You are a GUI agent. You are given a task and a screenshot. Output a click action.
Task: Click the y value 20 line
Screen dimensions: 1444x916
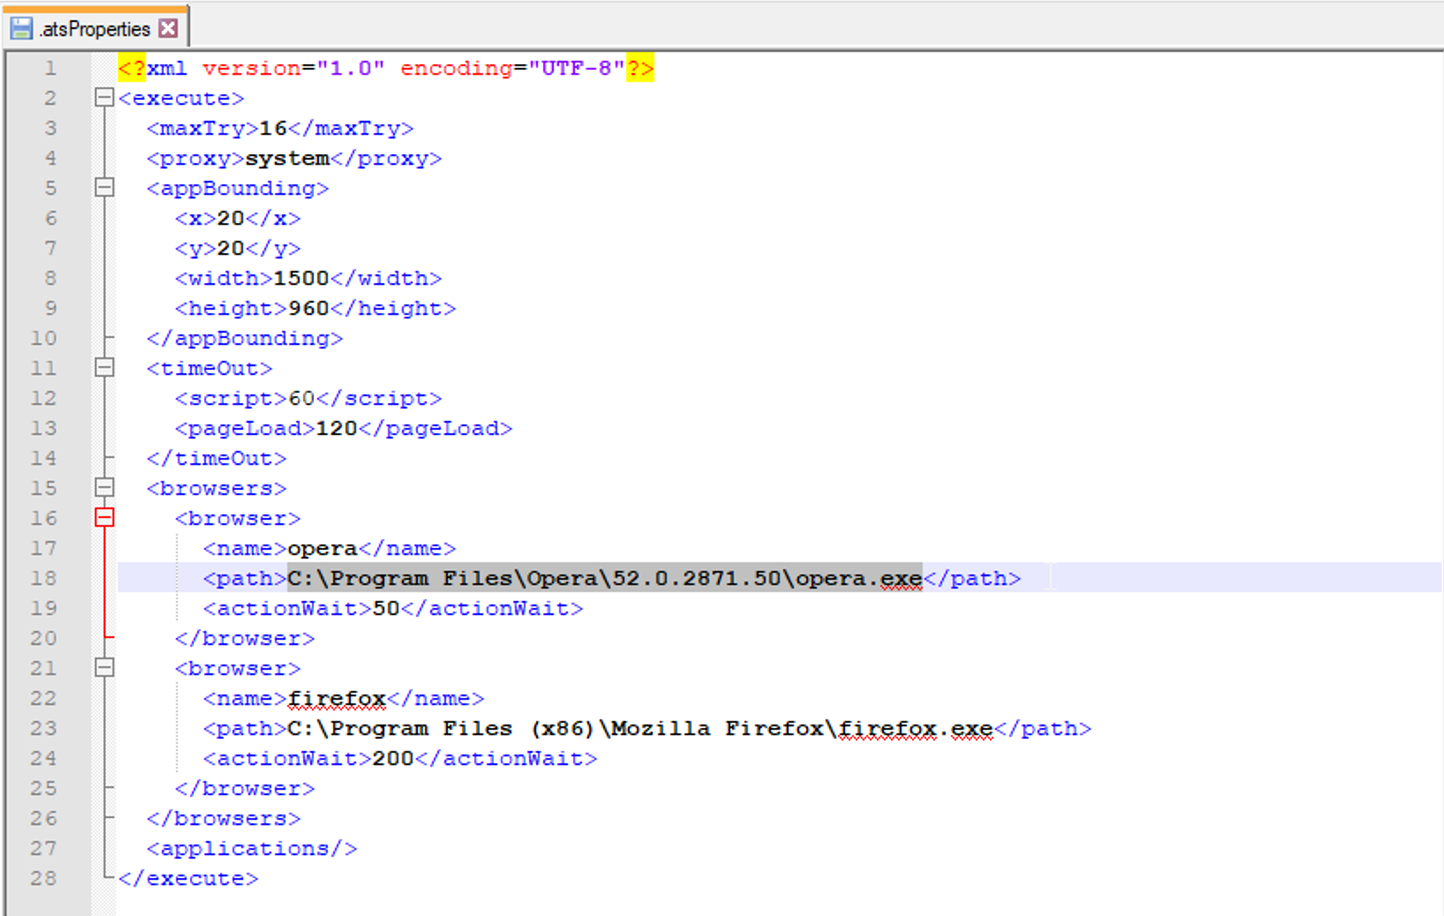(x=238, y=248)
